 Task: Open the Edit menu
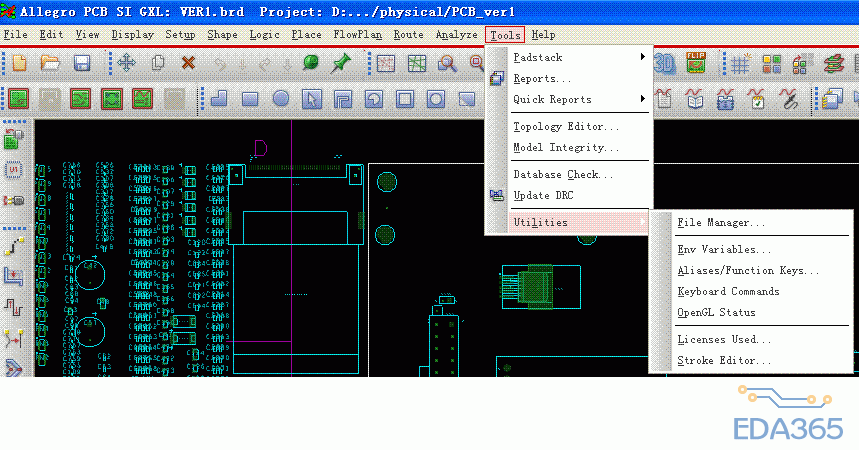tap(51, 35)
